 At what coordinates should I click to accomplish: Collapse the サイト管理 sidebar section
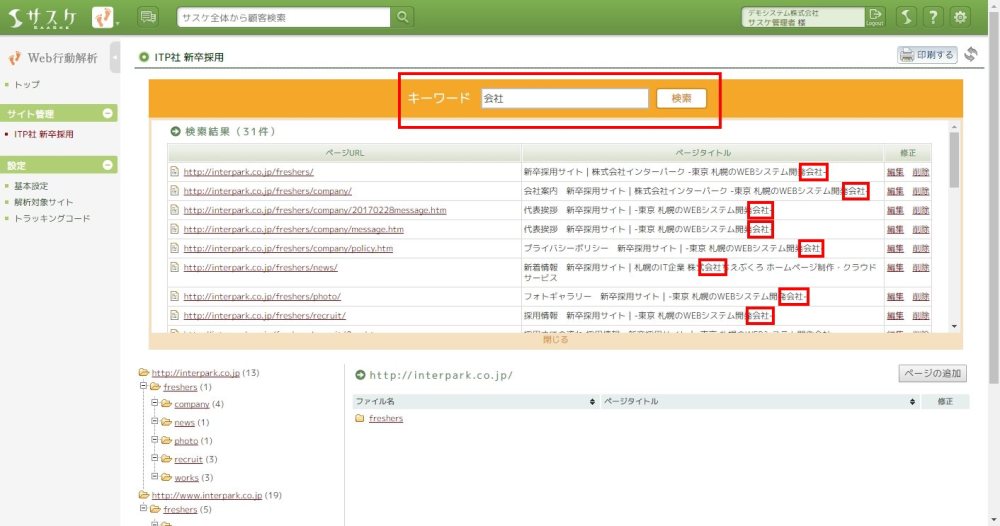coord(108,114)
